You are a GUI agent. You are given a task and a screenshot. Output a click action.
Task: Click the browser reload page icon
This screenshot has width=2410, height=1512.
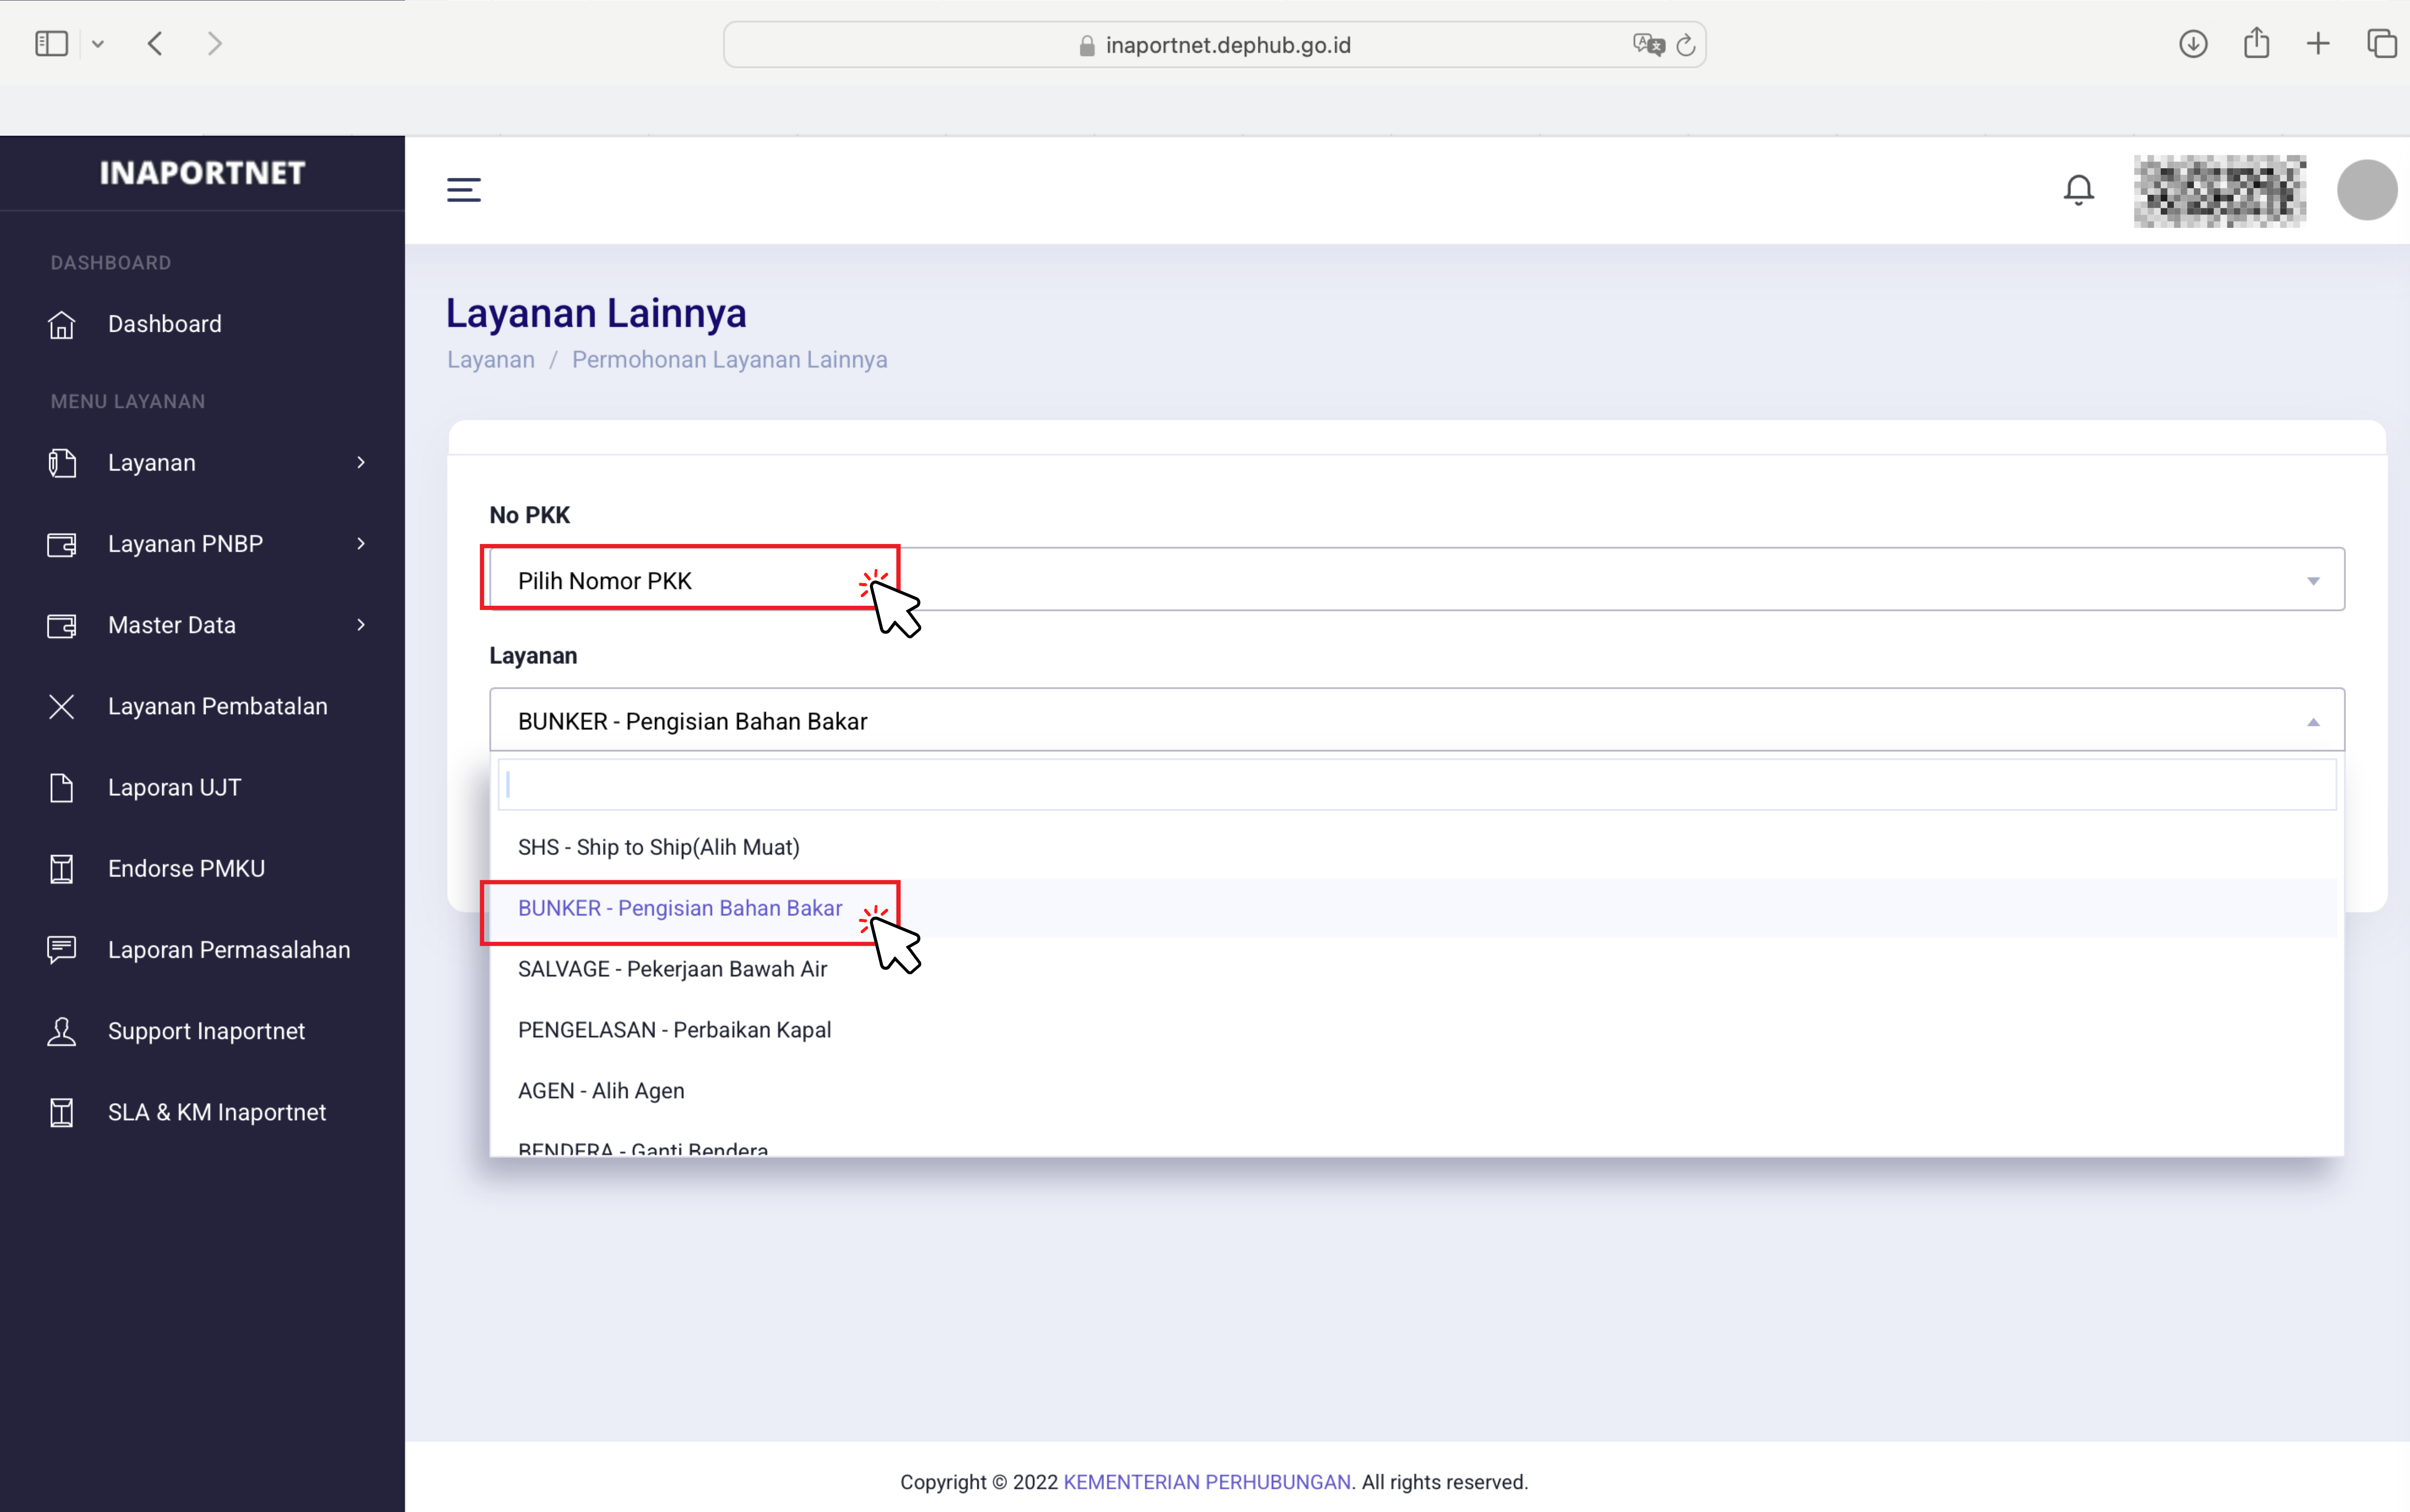(1686, 45)
